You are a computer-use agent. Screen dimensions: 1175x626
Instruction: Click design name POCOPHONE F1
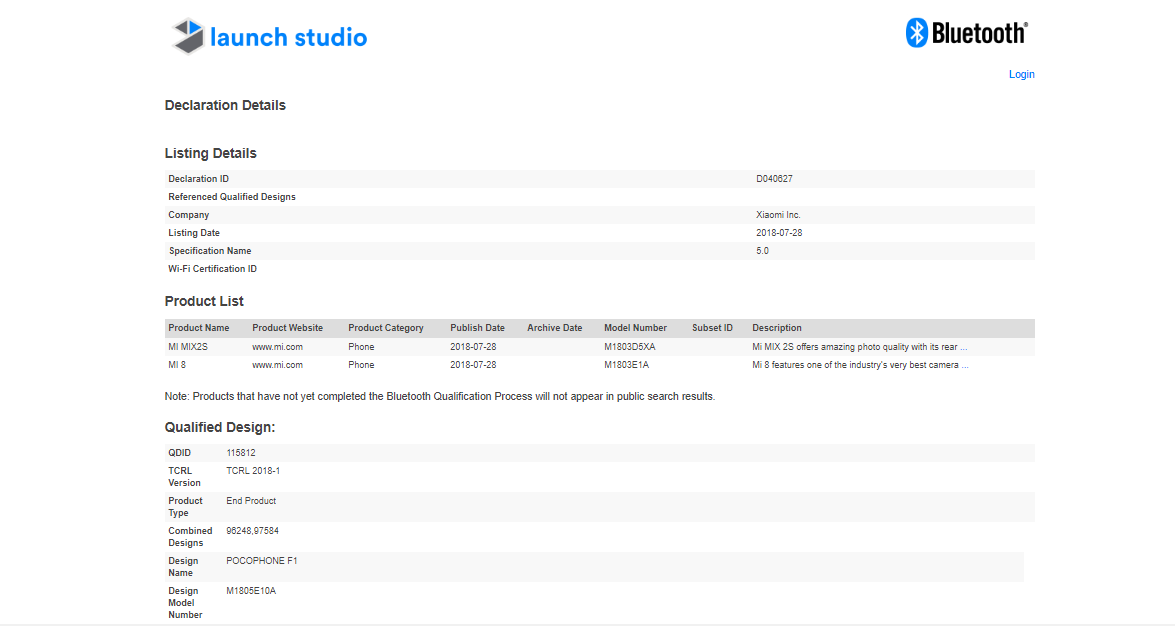(x=262, y=562)
